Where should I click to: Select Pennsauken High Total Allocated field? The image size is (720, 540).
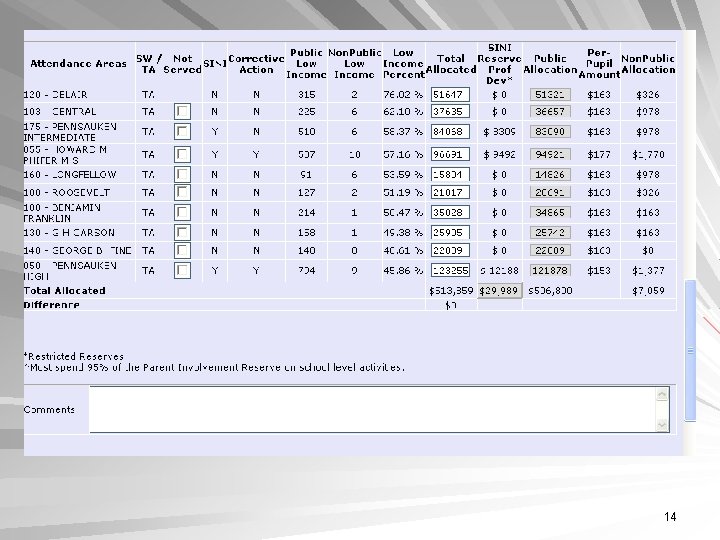point(450,270)
